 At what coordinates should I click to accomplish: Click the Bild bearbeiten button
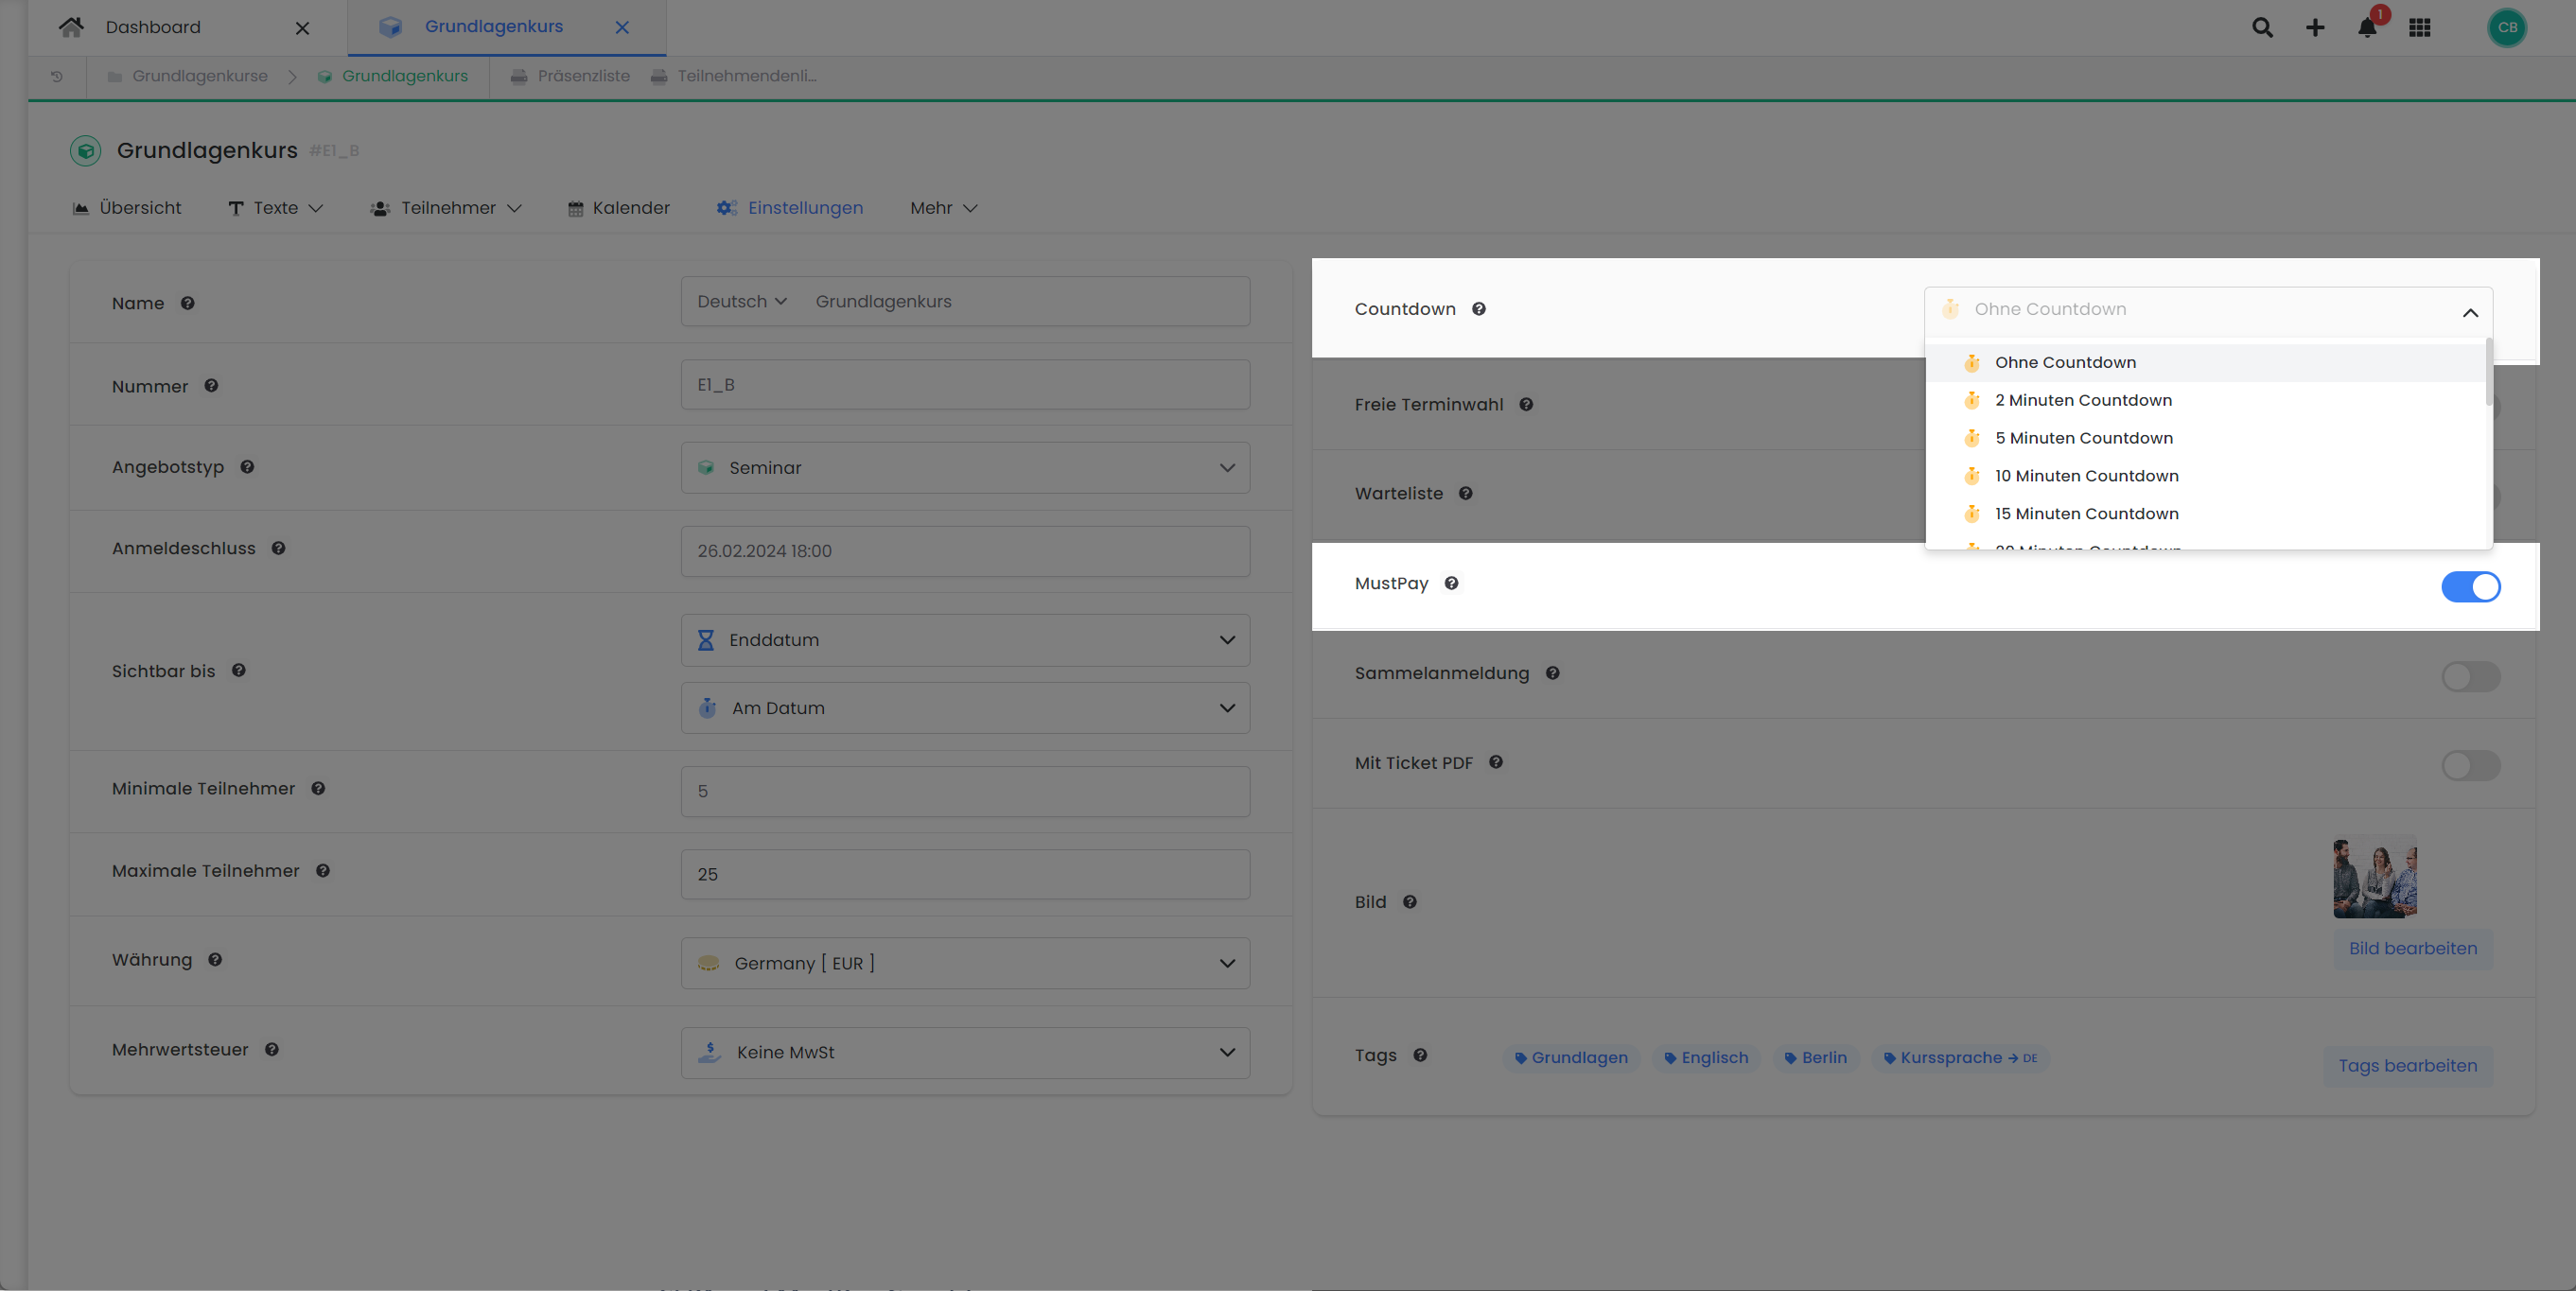[x=2413, y=948]
